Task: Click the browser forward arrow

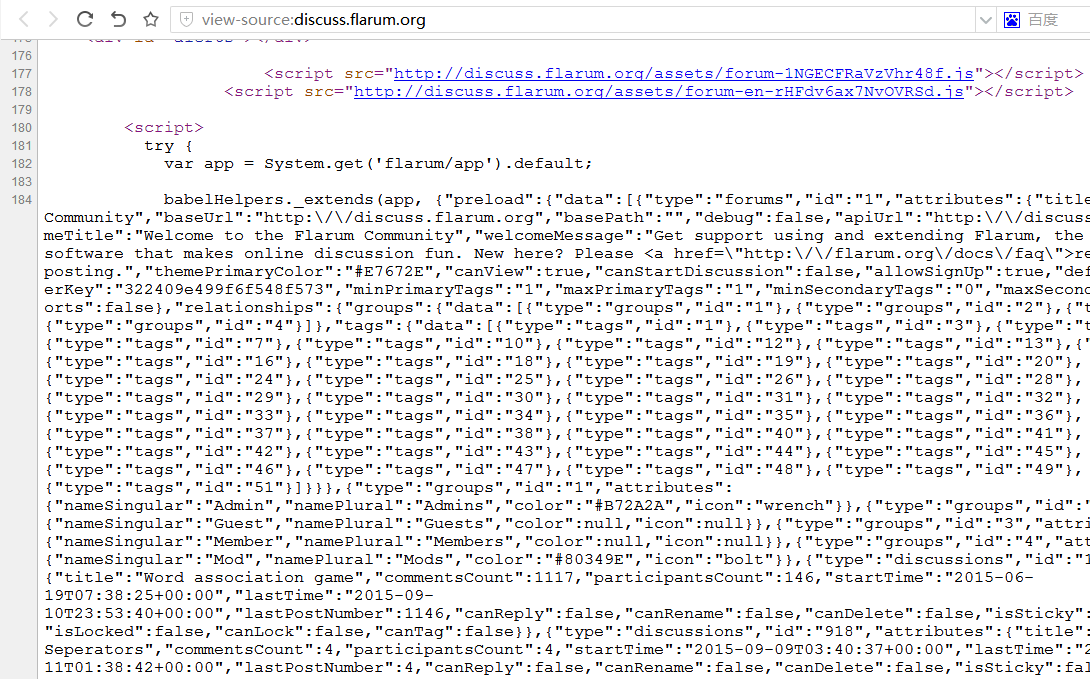Action: point(53,19)
